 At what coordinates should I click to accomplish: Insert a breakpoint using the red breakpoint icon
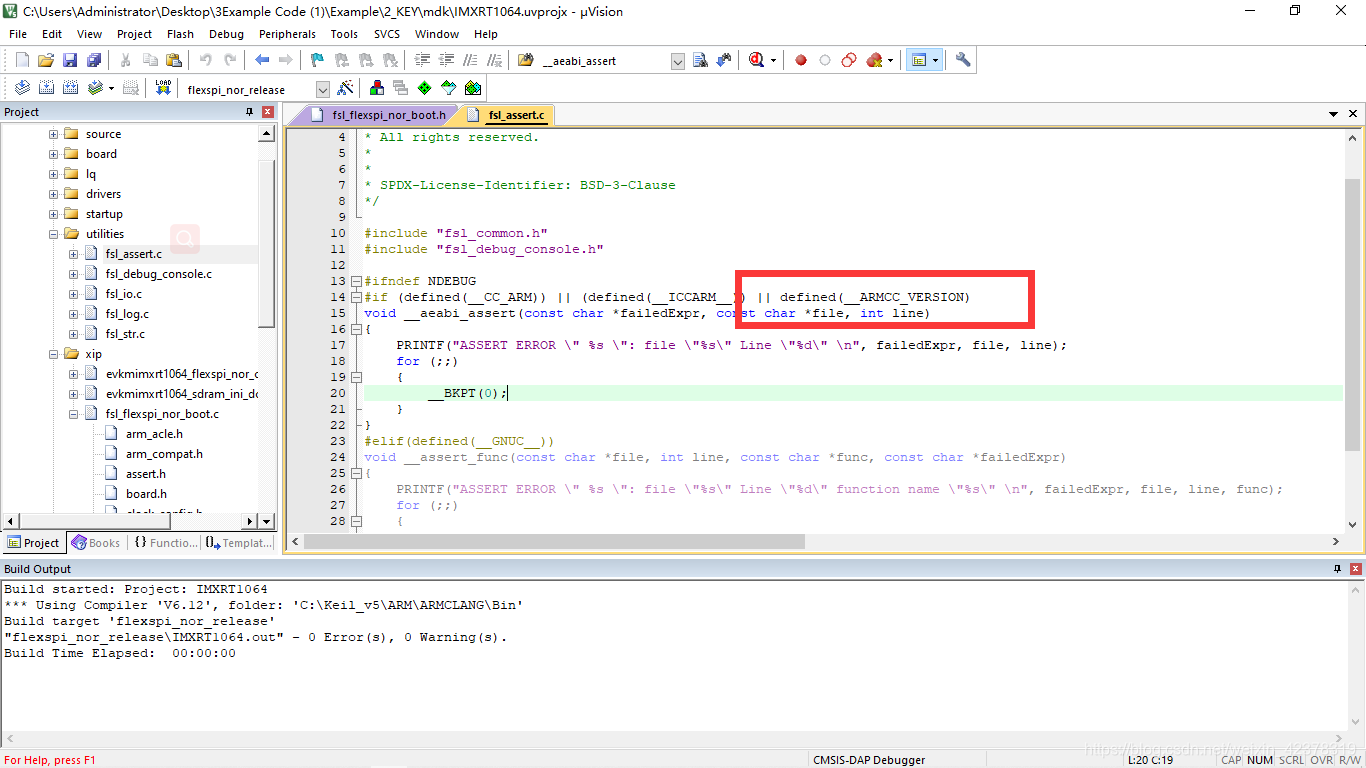click(801, 59)
